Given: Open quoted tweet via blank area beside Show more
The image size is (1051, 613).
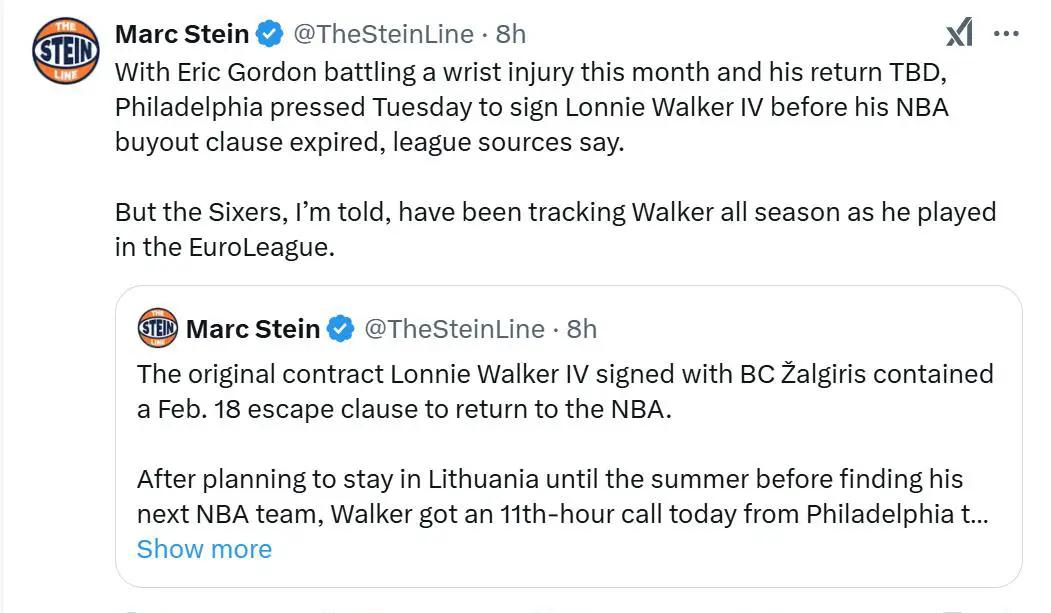Looking at the screenshot, I should 637,549.
